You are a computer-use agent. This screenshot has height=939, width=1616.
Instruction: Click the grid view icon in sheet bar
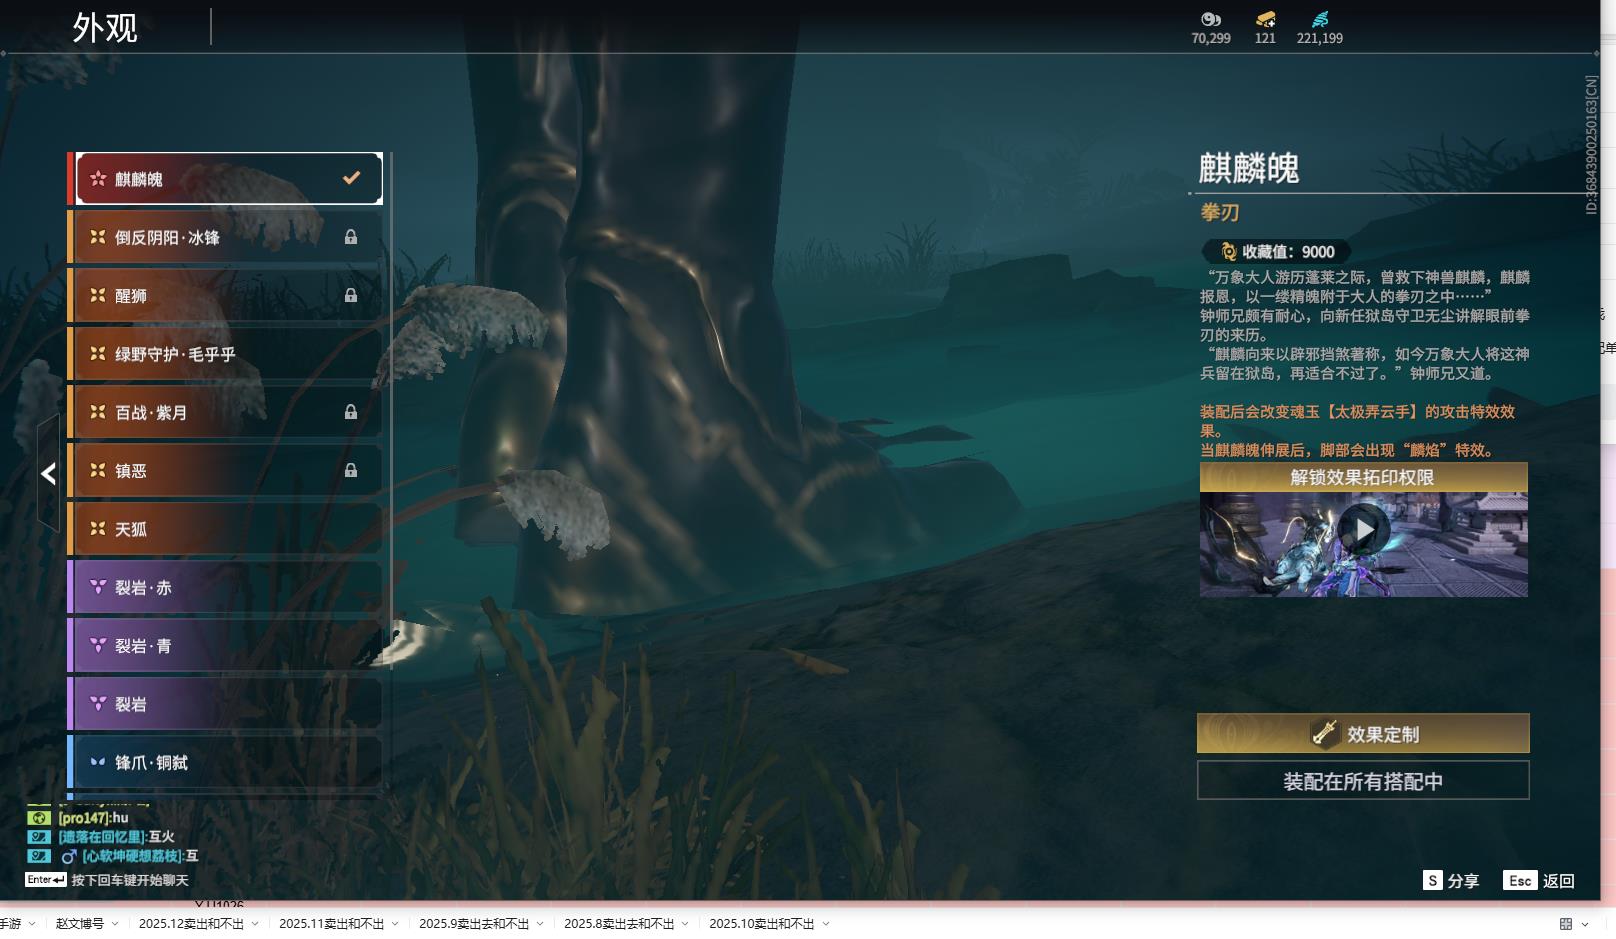click(x=1566, y=924)
